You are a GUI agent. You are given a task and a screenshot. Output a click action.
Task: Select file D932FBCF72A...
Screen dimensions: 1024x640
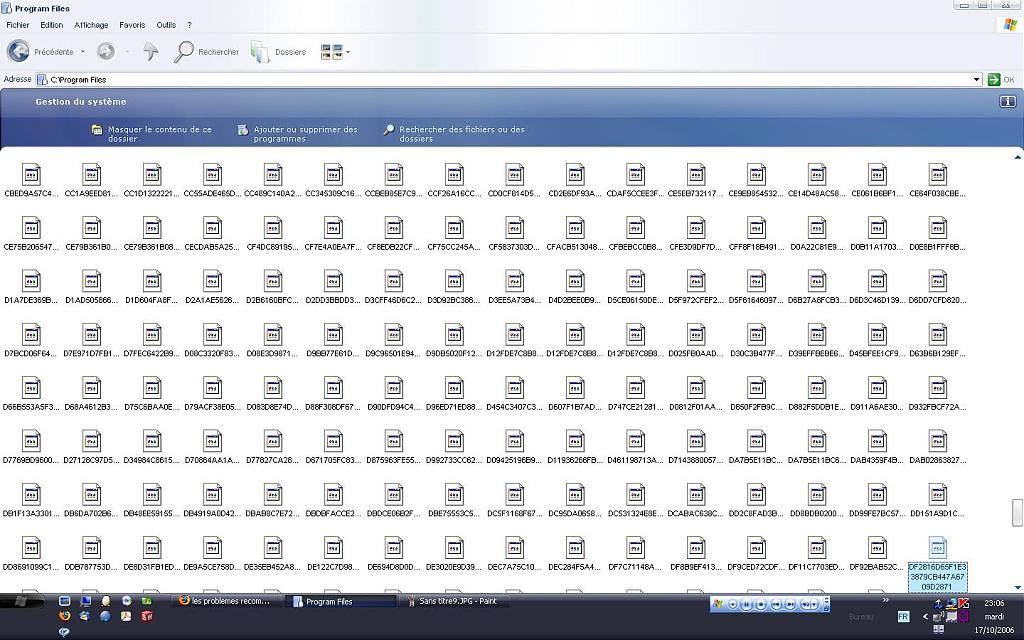pyautogui.click(x=937, y=394)
